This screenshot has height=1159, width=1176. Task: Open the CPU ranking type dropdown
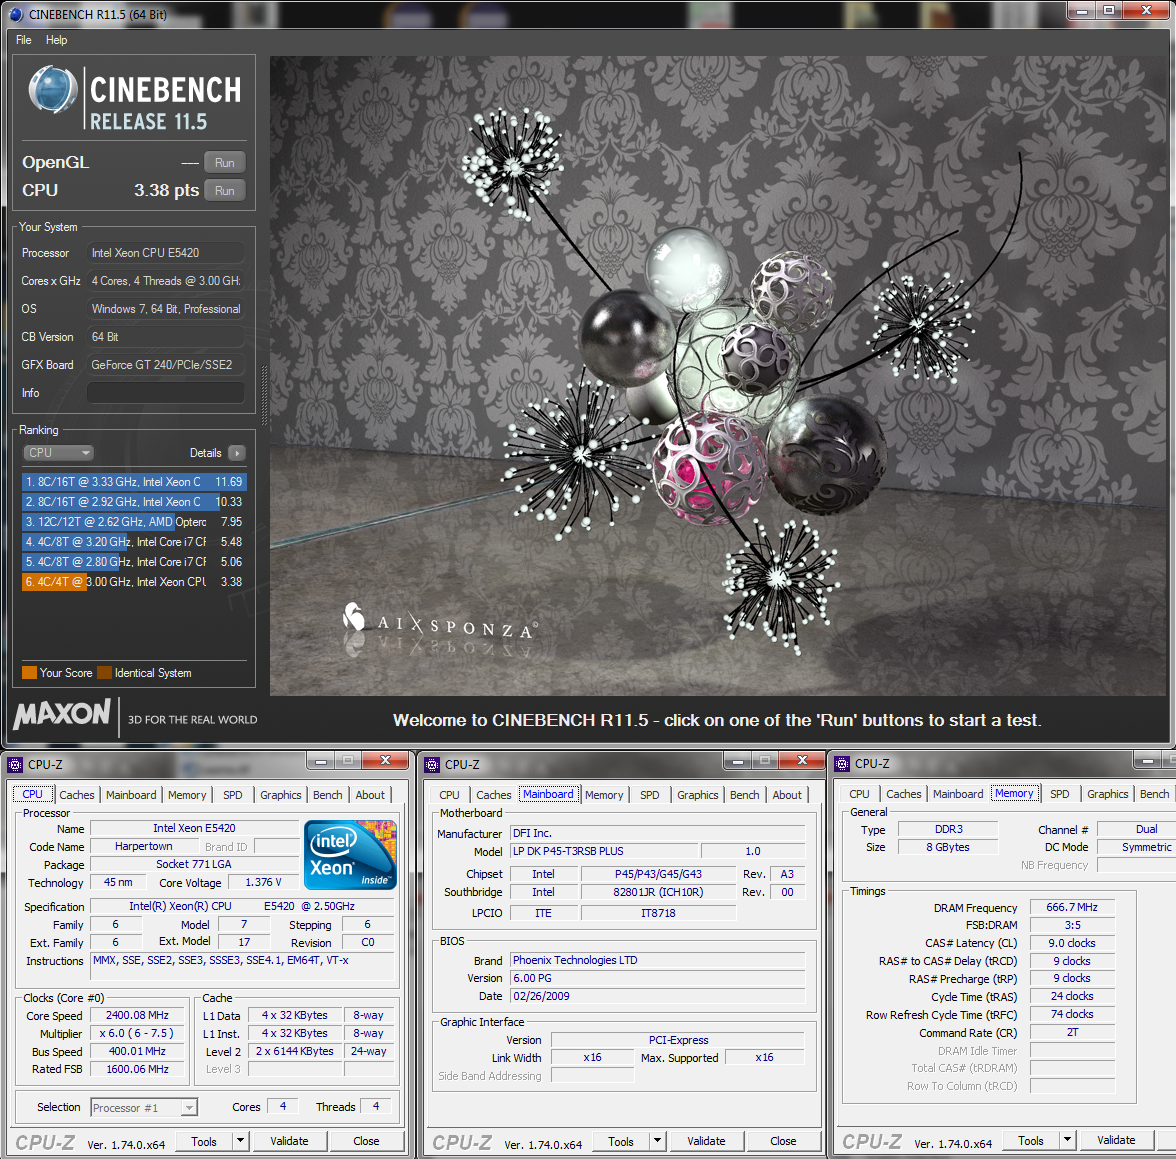pos(58,453)
